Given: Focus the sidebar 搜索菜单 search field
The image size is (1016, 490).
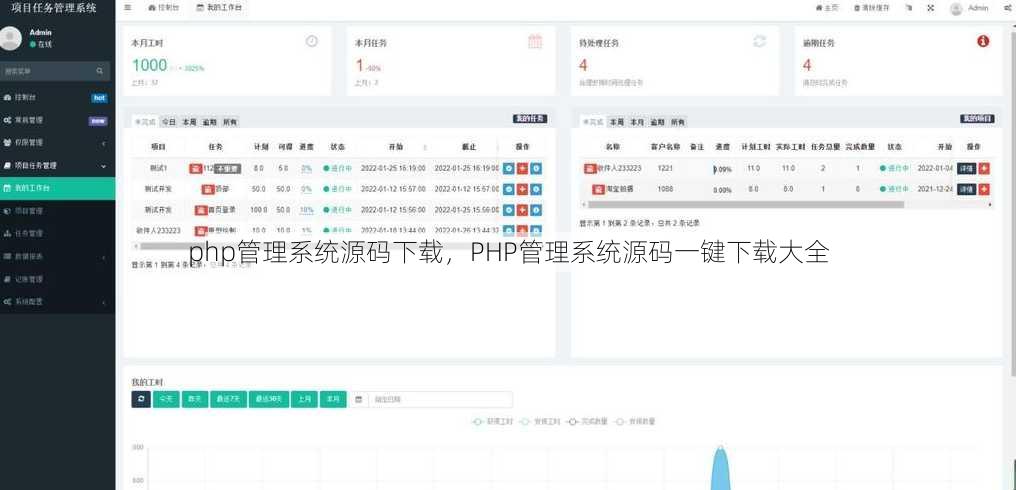Looking at the screenshot, I should coord(48,71).
